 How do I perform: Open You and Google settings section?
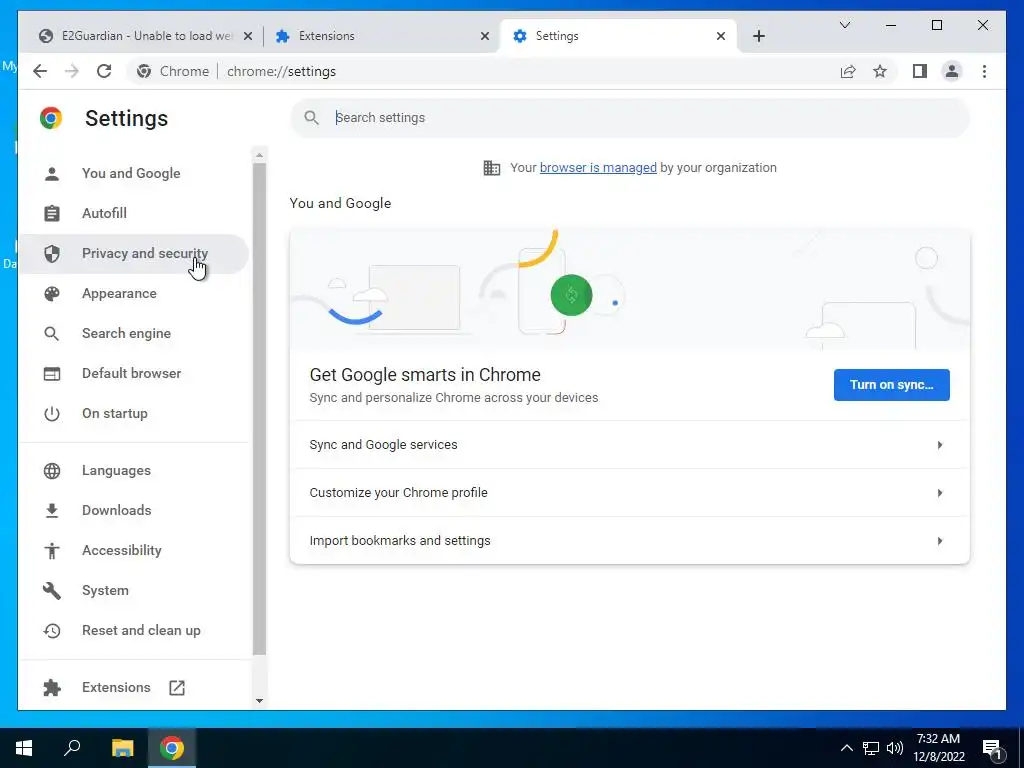[x=133, y=174]
